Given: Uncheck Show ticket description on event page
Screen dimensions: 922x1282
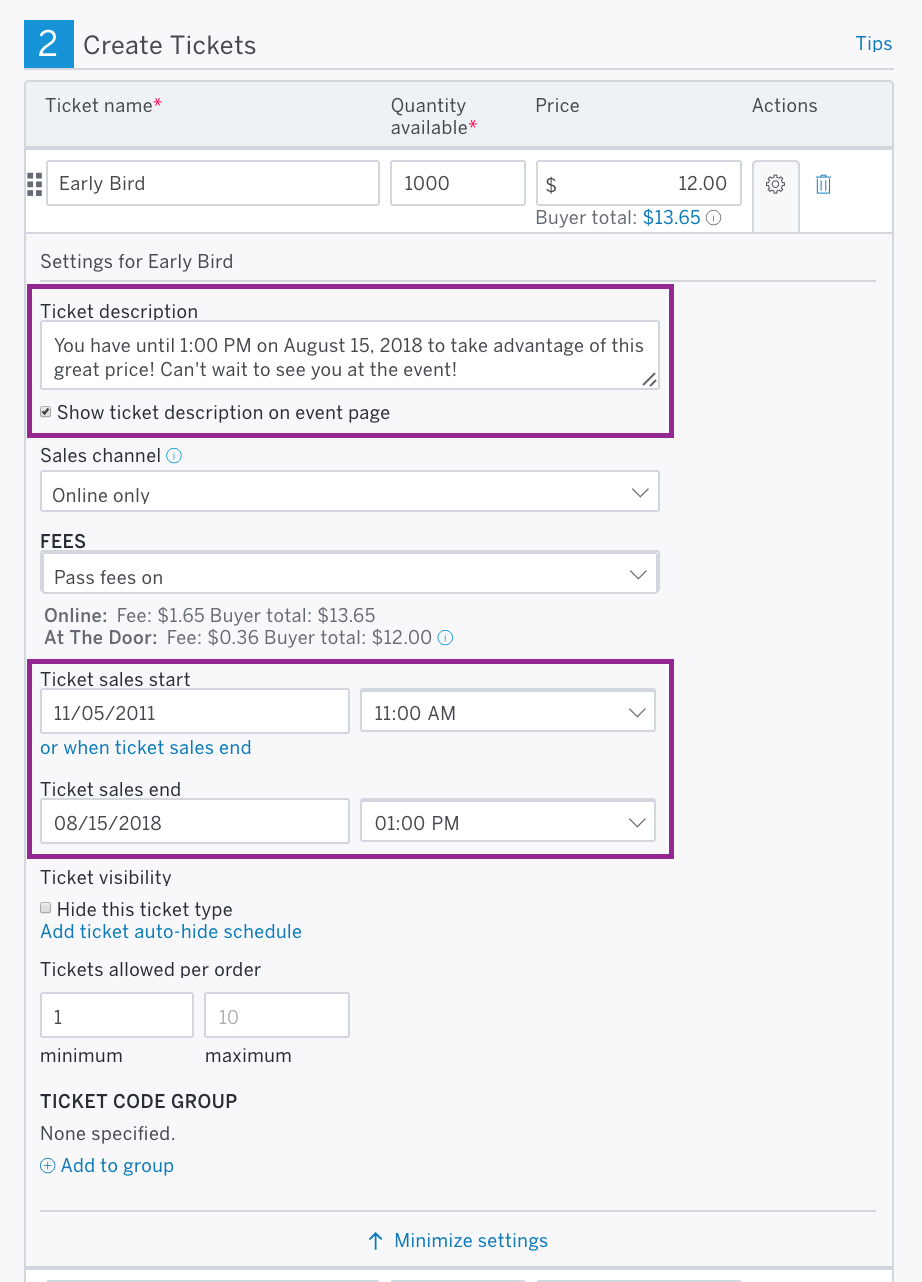Looking at the screenshot, I should 45,411.
